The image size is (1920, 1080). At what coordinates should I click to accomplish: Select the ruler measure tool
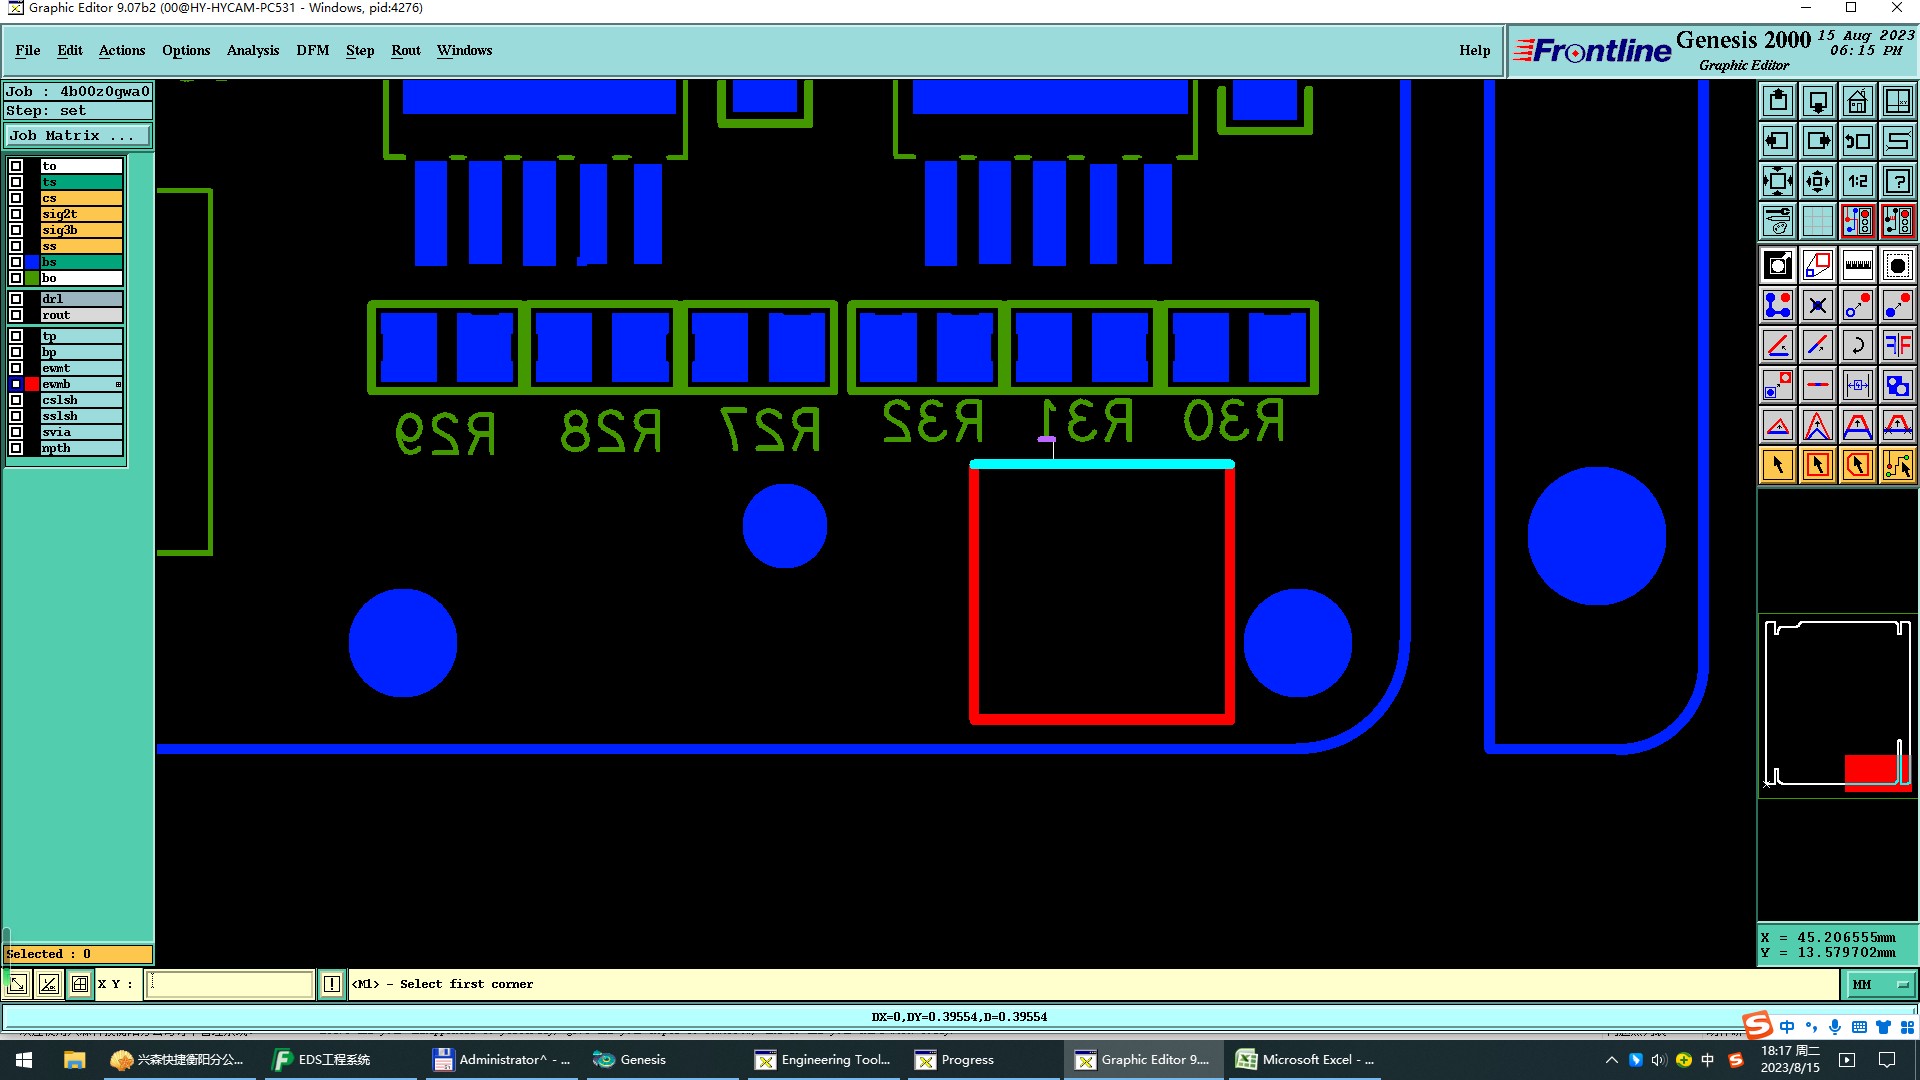1857,265
